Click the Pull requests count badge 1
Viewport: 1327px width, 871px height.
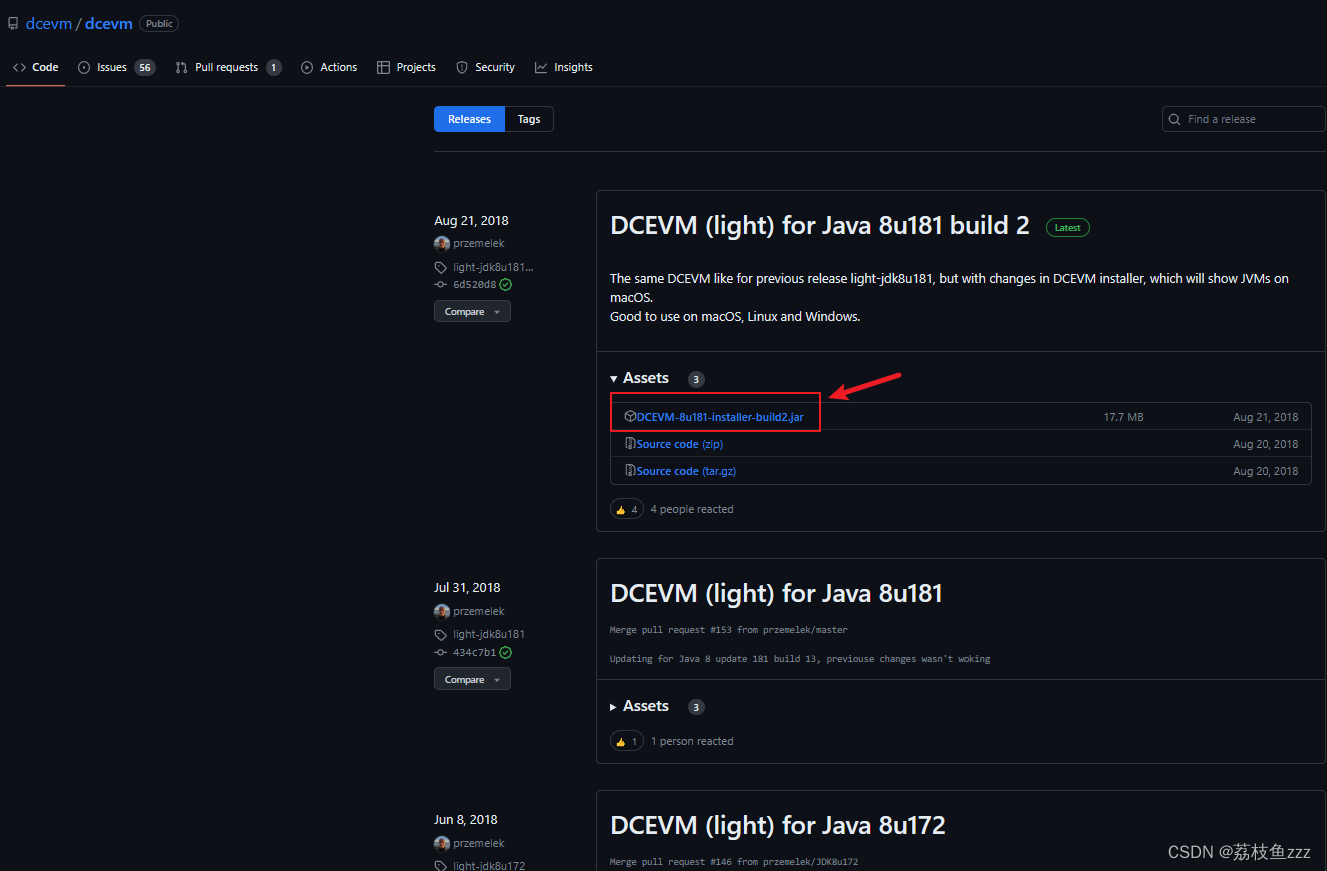tap(274, 67)
